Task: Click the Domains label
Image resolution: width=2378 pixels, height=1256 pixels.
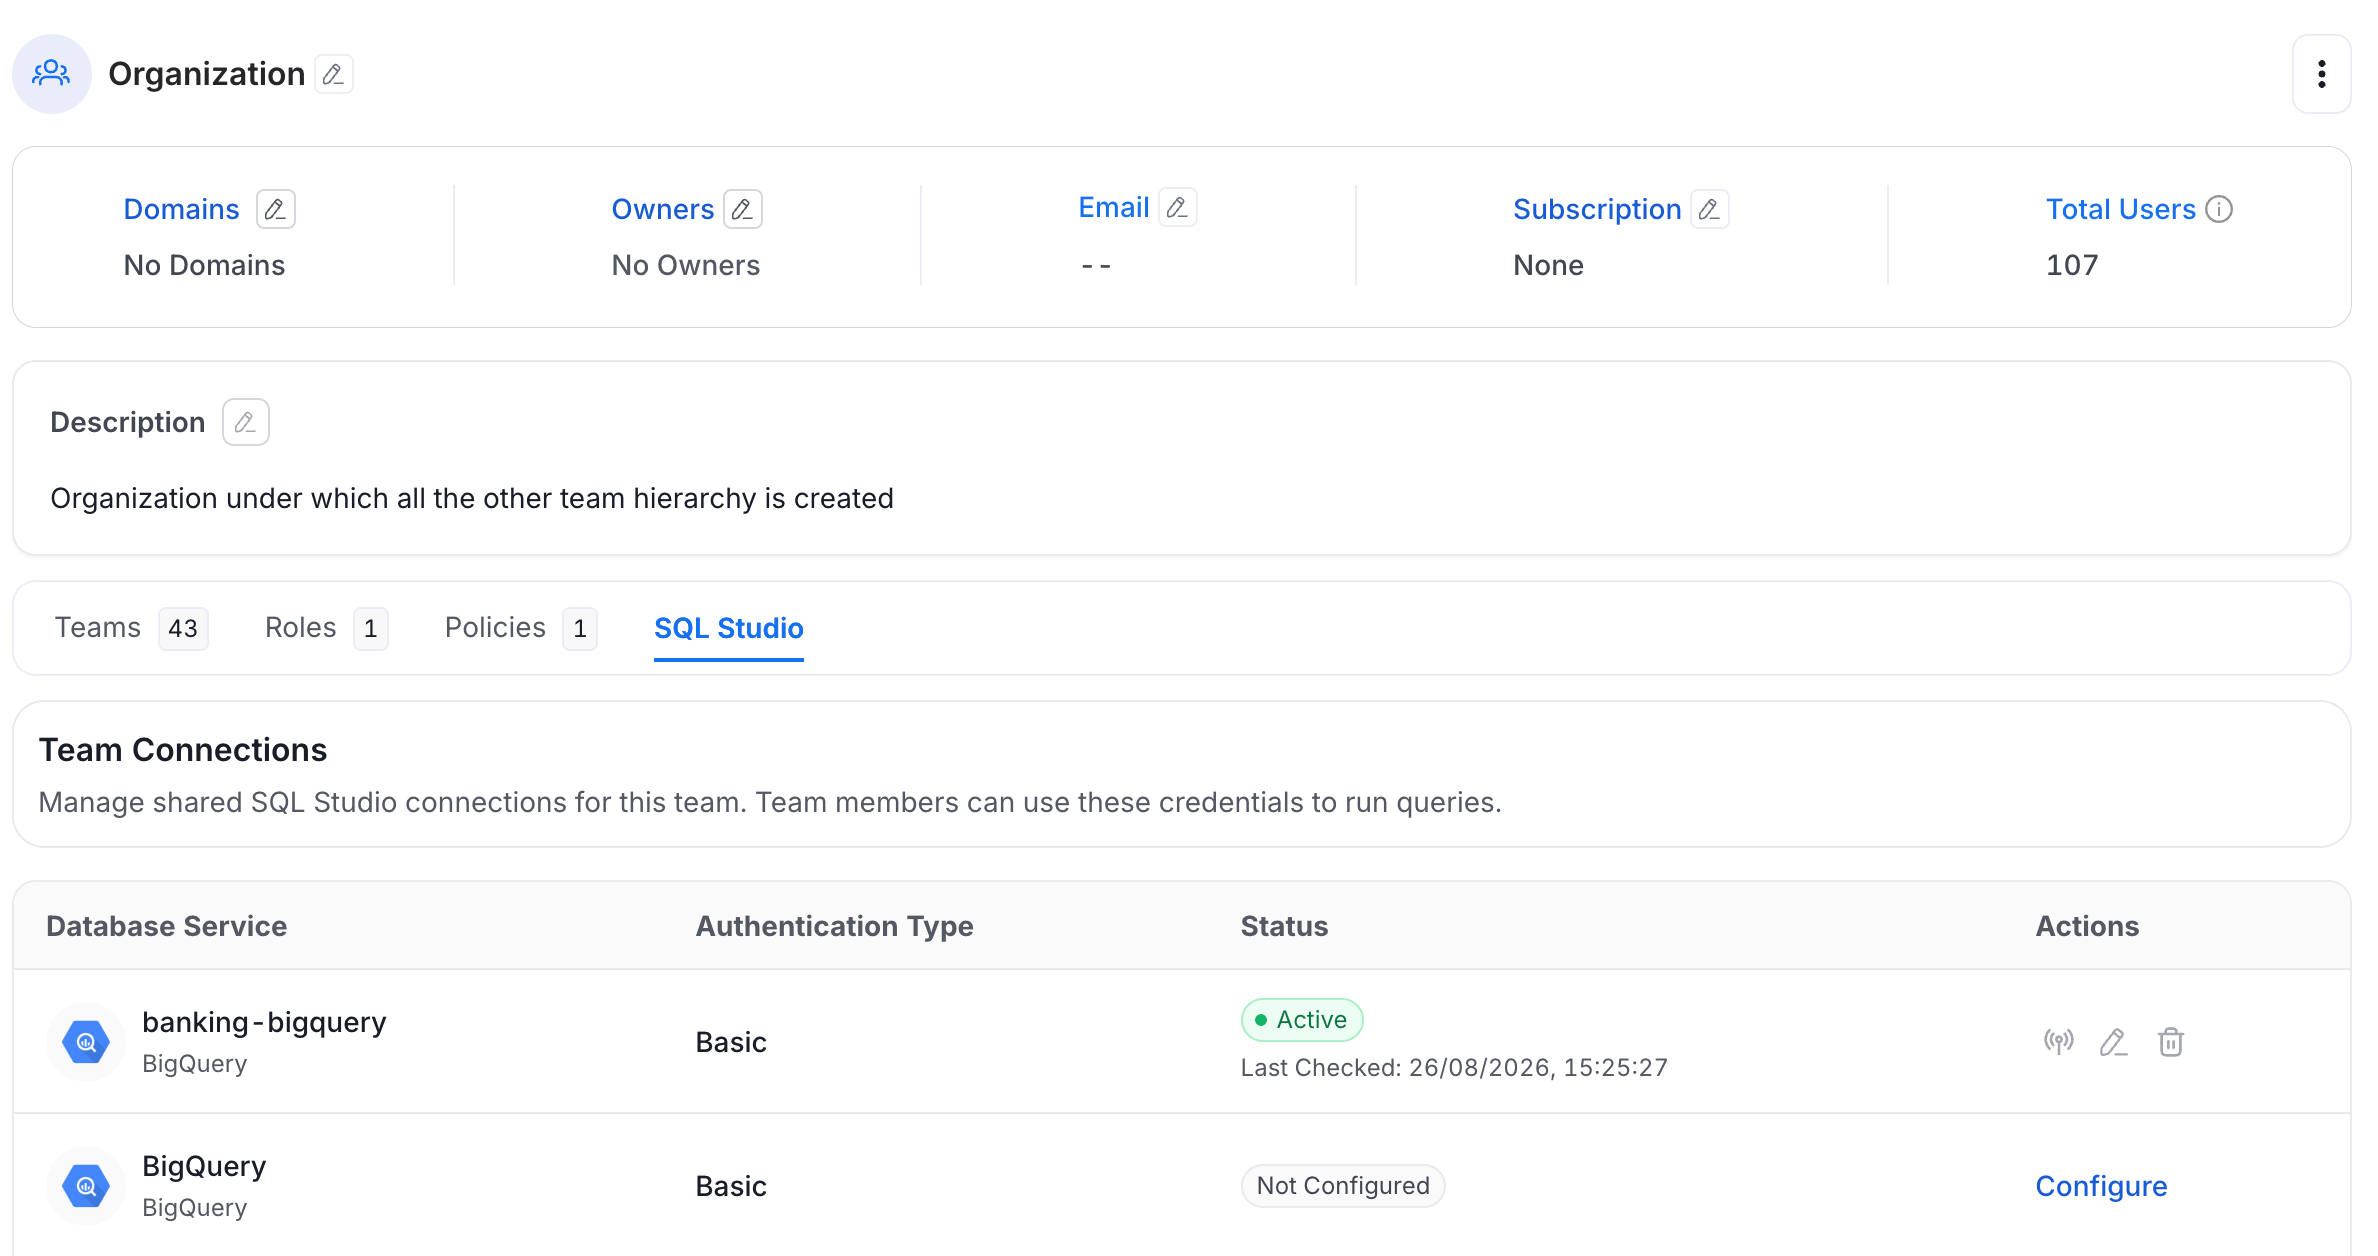Action: coord(181,209)
